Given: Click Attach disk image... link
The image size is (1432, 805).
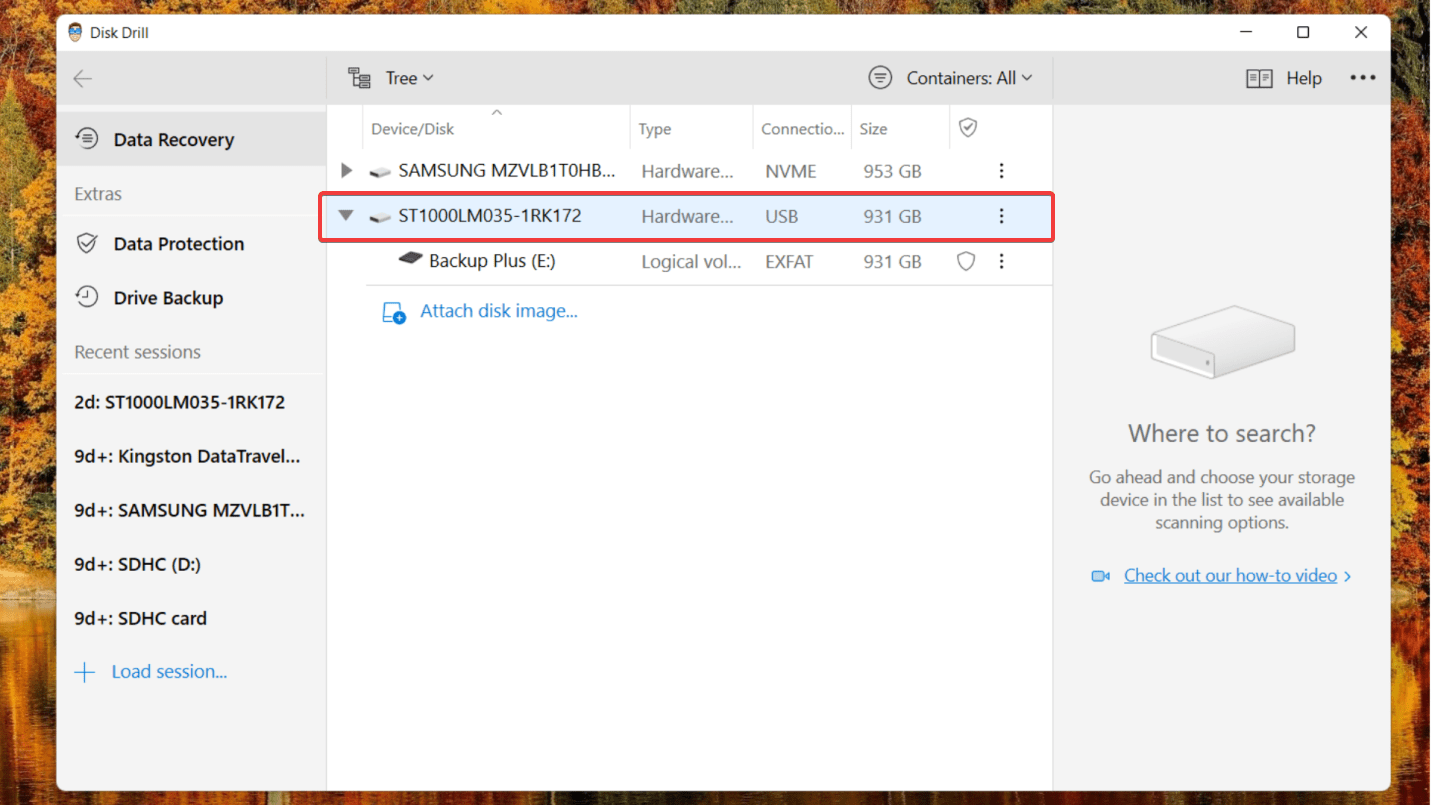Looking at the screenshot, I should [499, 311].
